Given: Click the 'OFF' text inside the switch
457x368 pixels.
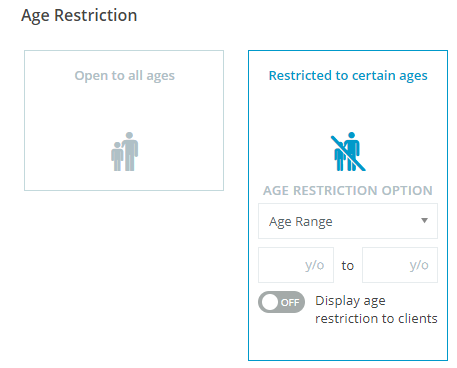Looking at the screenshot, I should pyautogui.click(x=290, y=303).
